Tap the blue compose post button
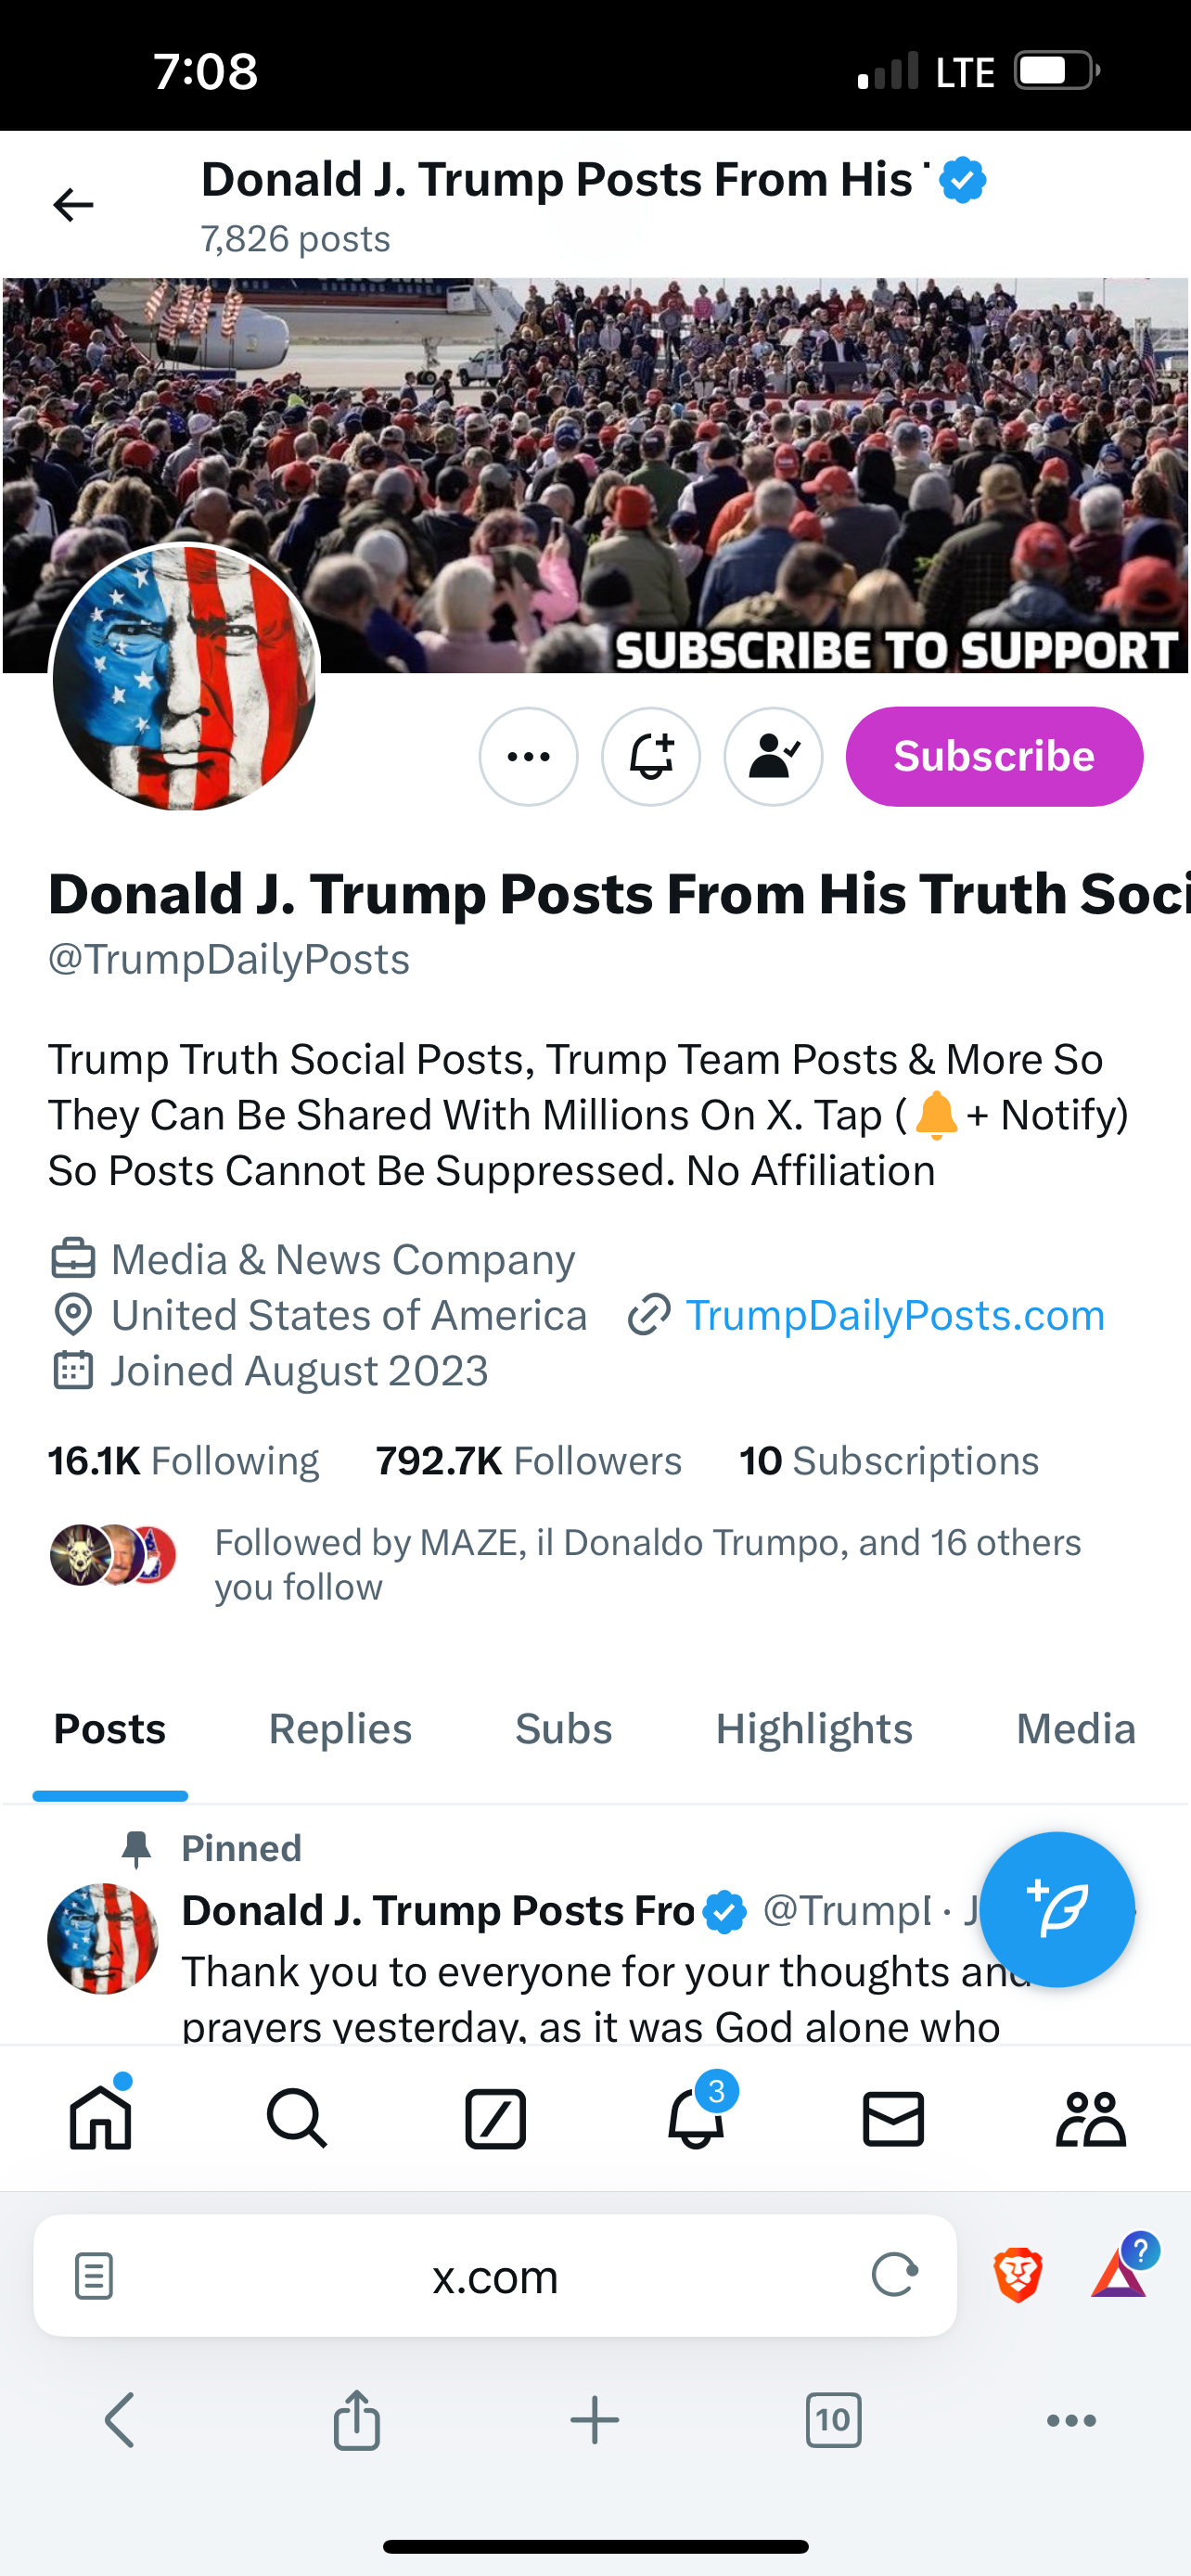1191x2576 pixels. coord(1057,1909)
